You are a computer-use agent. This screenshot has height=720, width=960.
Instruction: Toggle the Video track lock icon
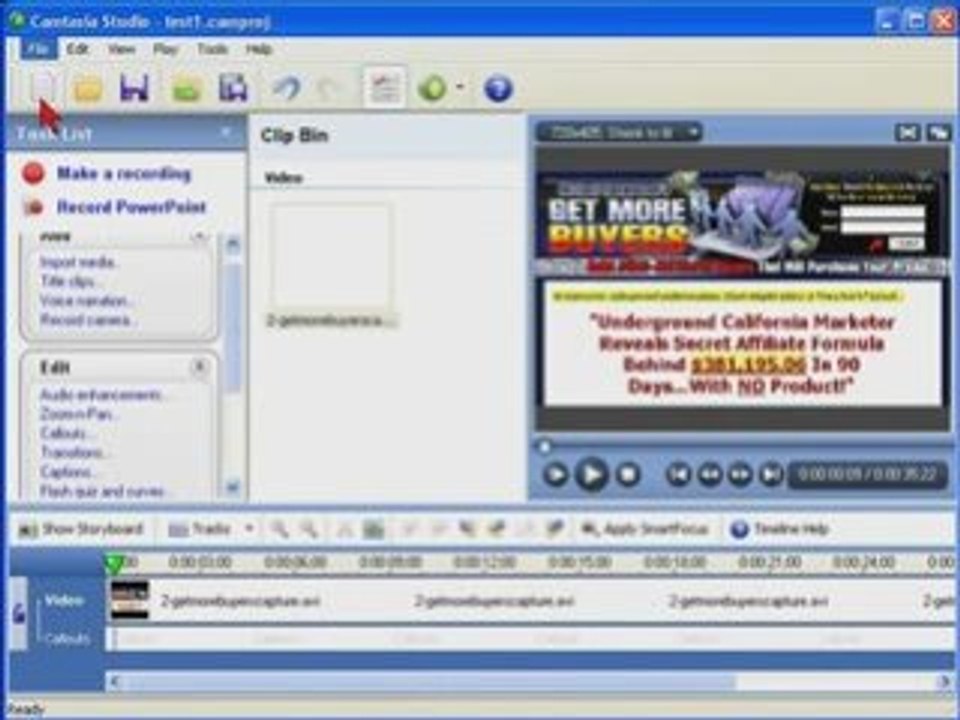click(x=19, y=613)
